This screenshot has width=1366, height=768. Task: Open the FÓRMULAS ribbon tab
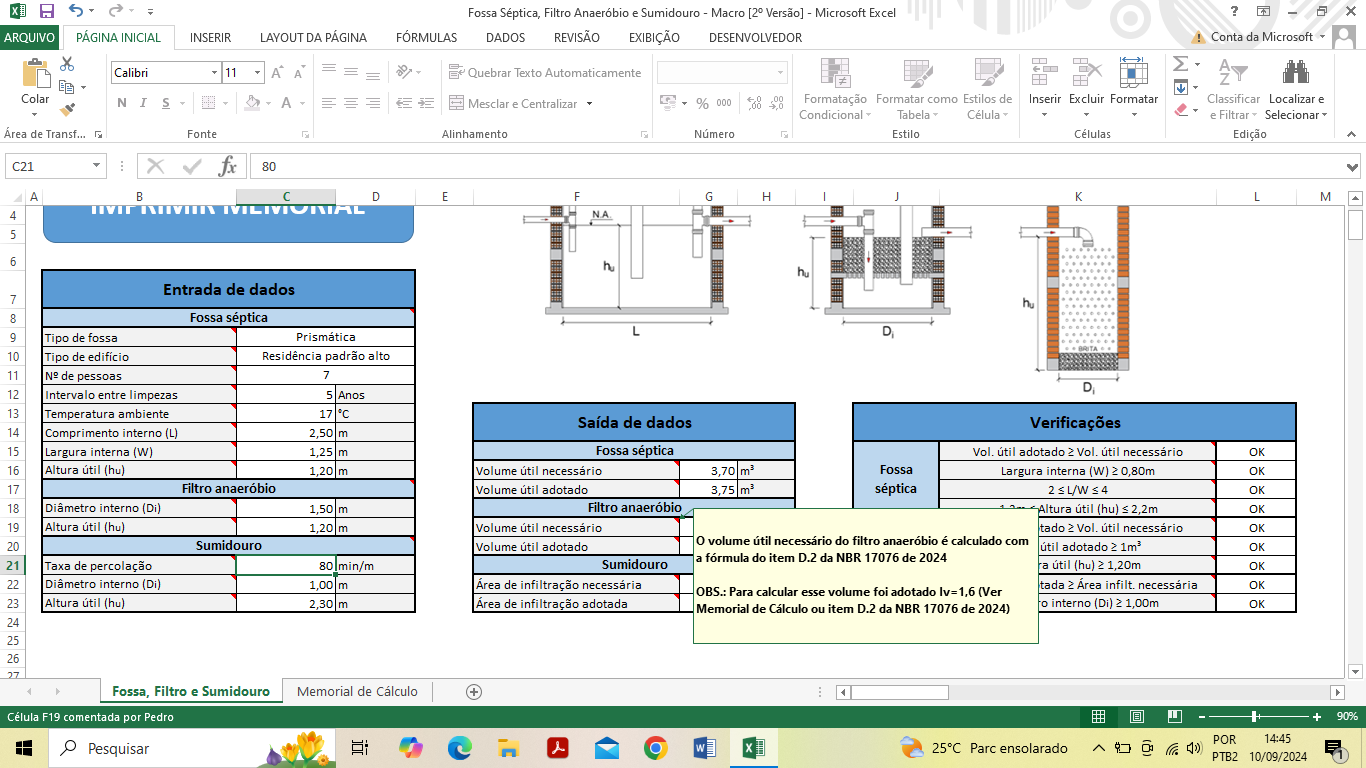pos(426,38)
